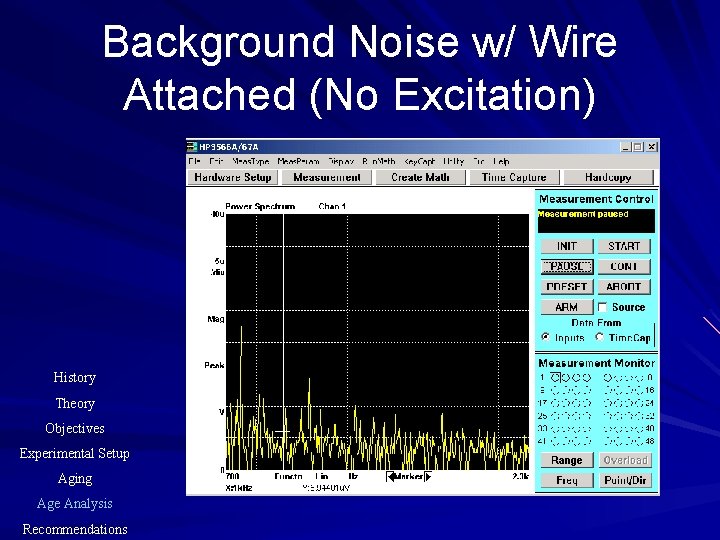Open the Experimental Setup slide link
The width and height of the screenshot is (720, 540).
74,454
